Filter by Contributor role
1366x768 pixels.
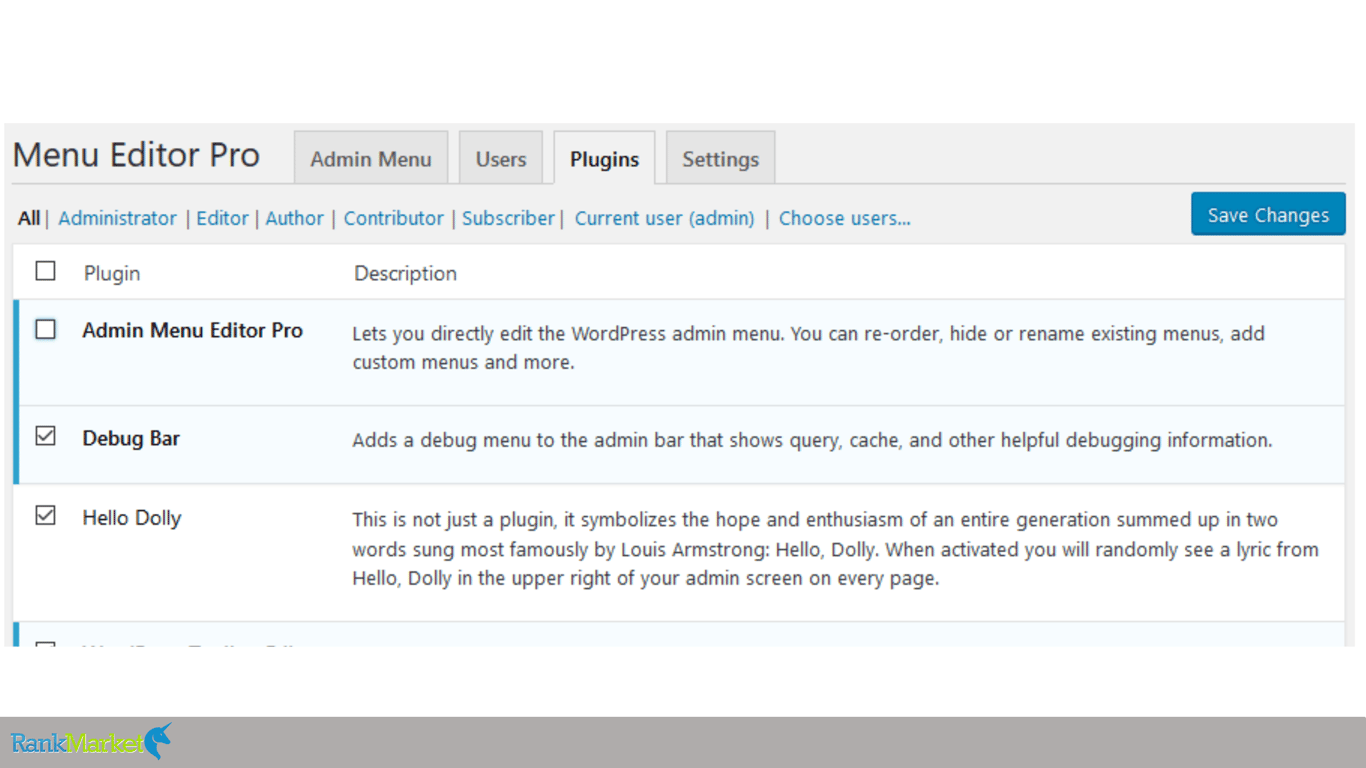click(394, 218)
